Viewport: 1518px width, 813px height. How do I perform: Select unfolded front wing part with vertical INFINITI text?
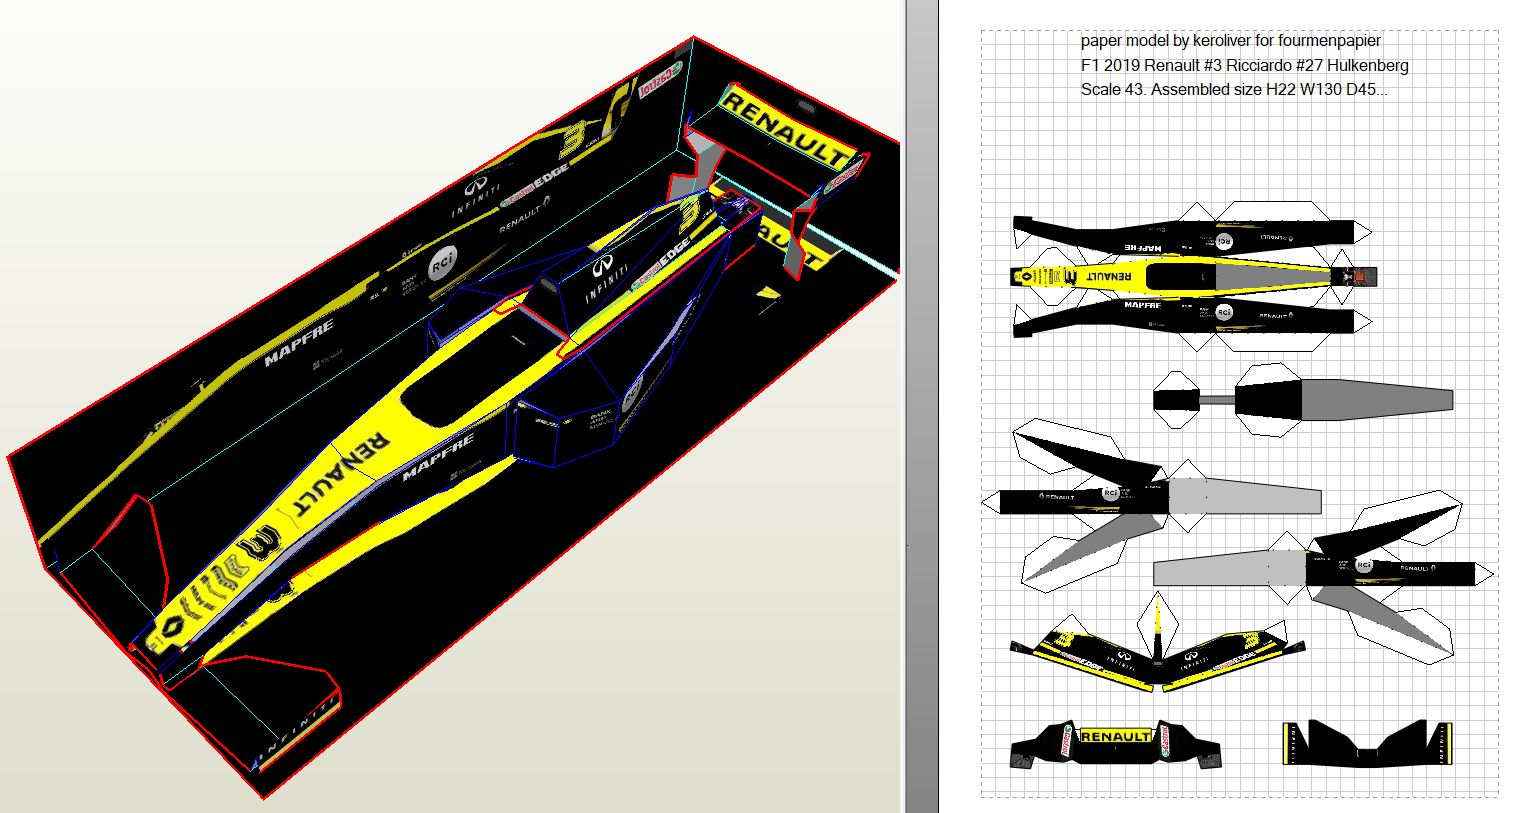pyautogui.click(x=1366, y=743)
